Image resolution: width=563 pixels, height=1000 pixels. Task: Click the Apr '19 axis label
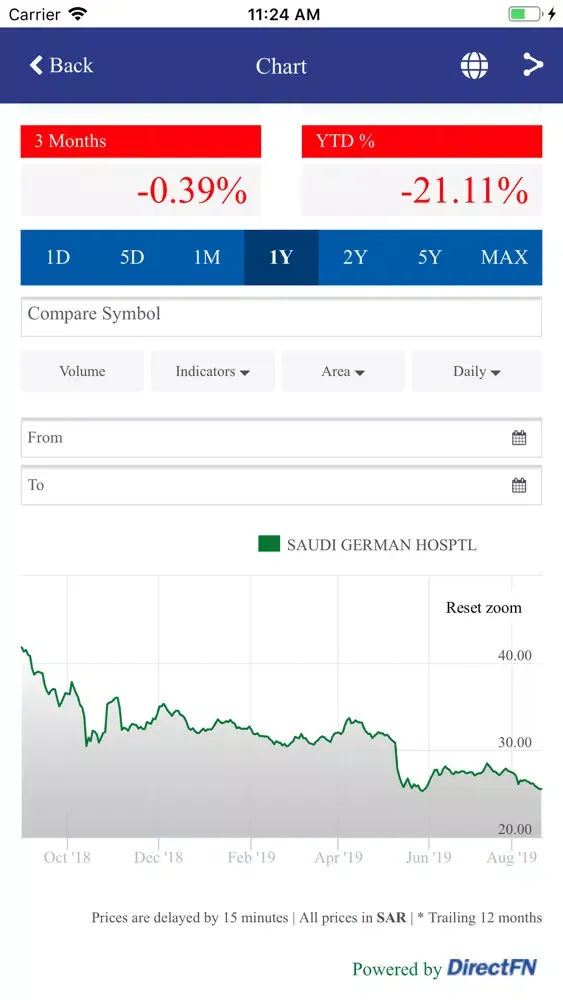pyautogui.click(x=338, y=858)
